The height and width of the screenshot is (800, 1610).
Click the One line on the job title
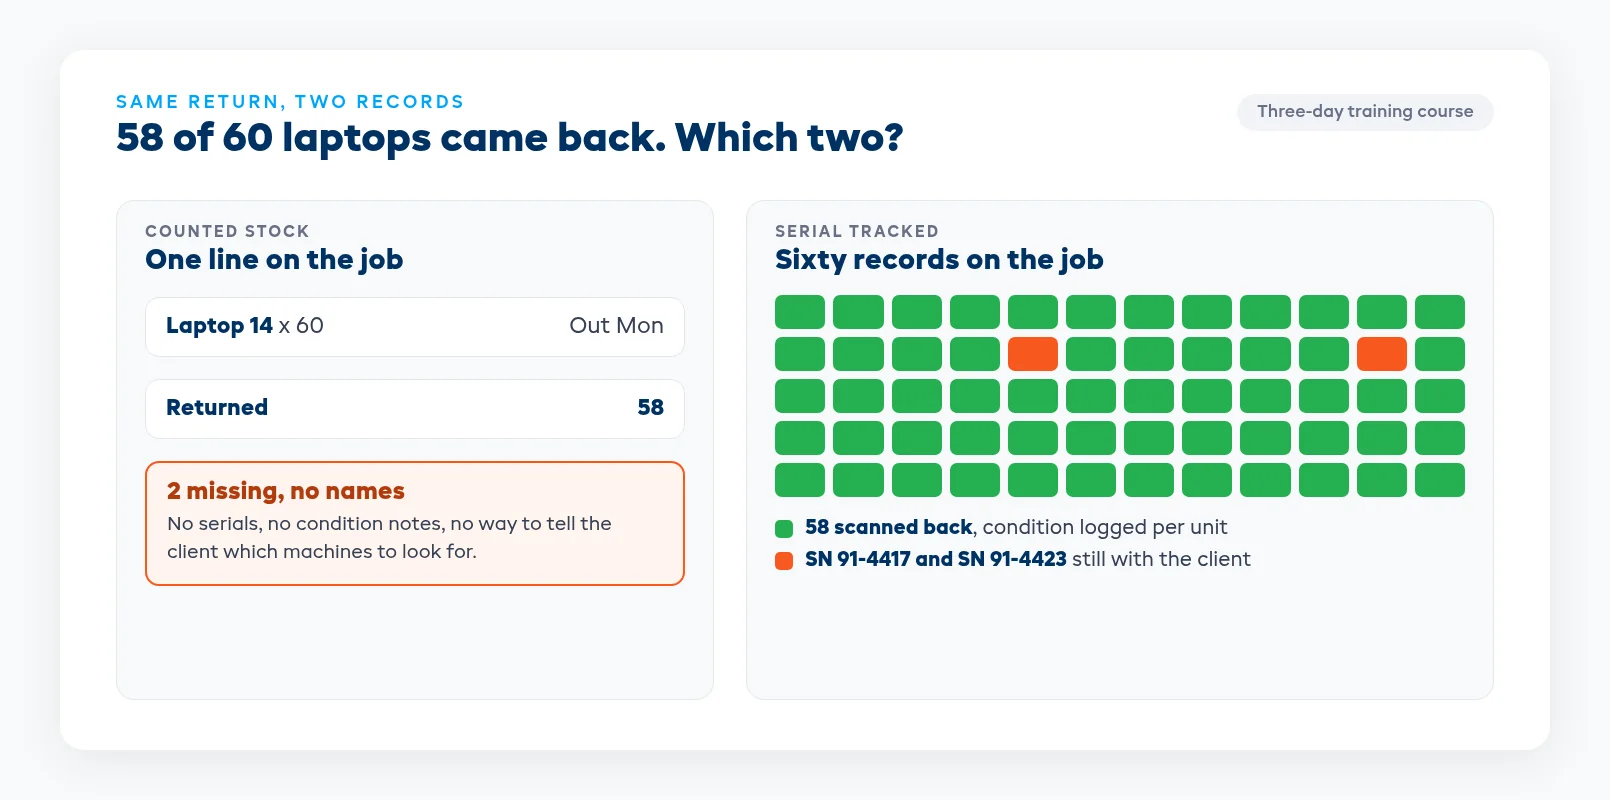point(274,260)
